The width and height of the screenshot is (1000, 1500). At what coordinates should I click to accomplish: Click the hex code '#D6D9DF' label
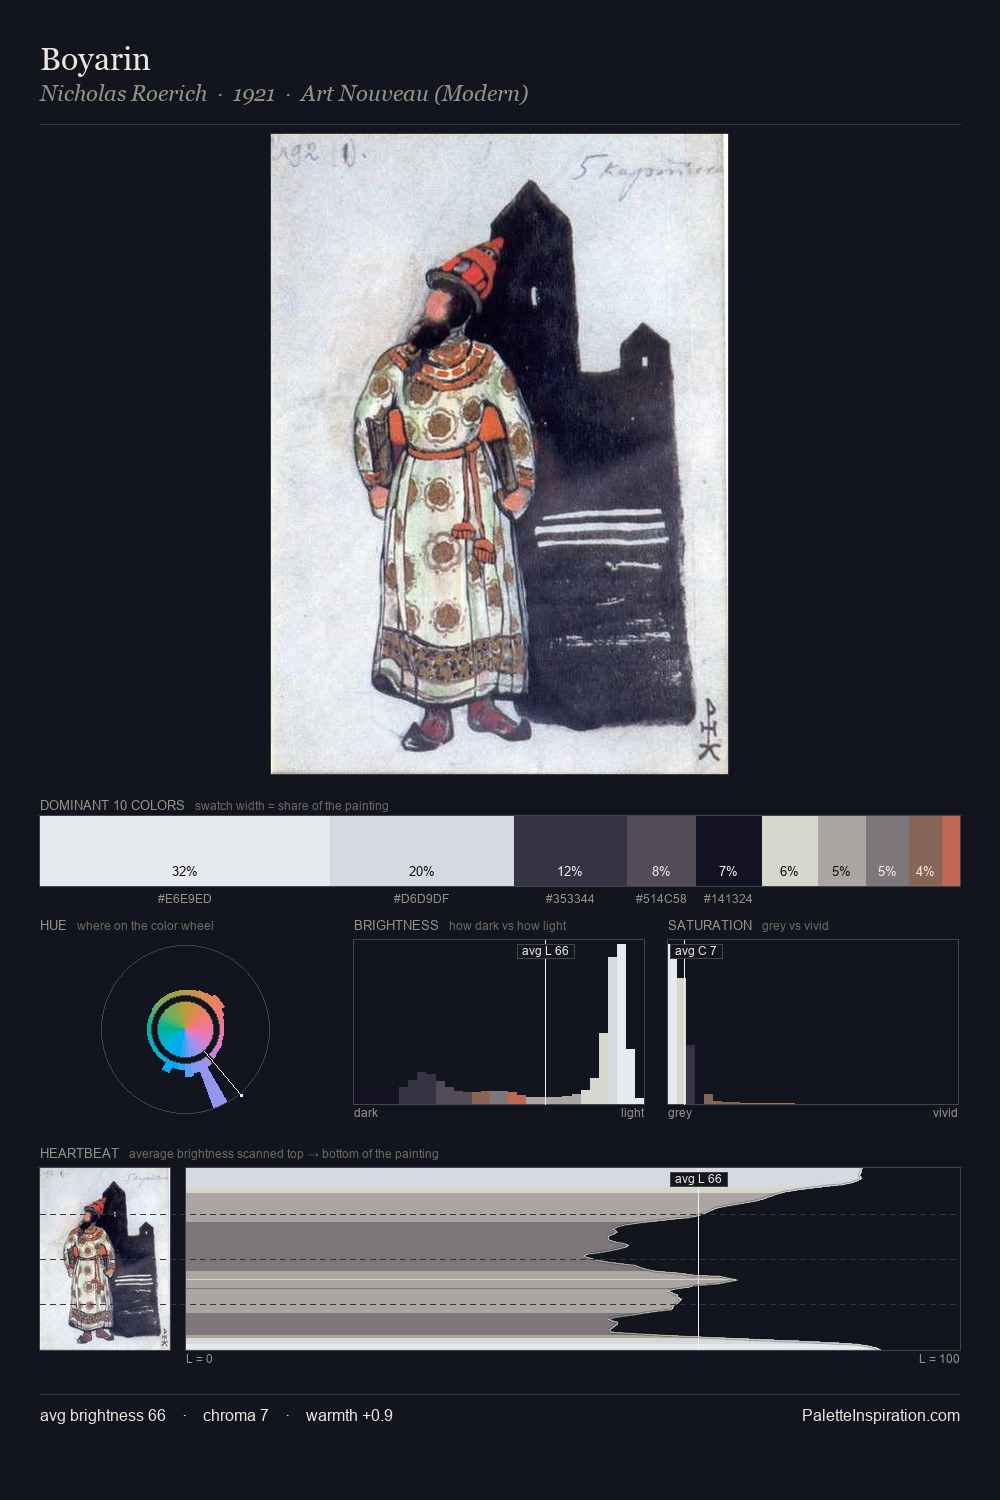(421, 899)
